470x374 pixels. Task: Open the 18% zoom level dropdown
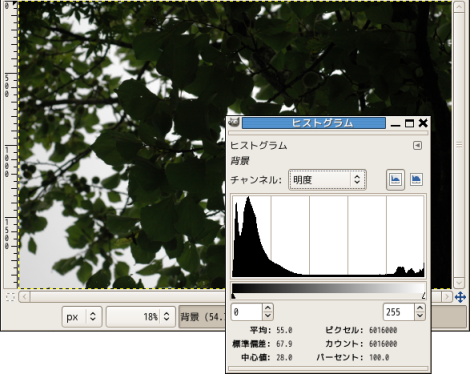[x=141, y=317]
